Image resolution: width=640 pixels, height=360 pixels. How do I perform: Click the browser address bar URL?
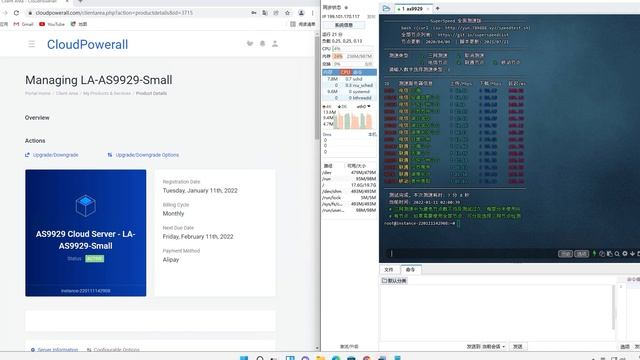click(114, 13)
